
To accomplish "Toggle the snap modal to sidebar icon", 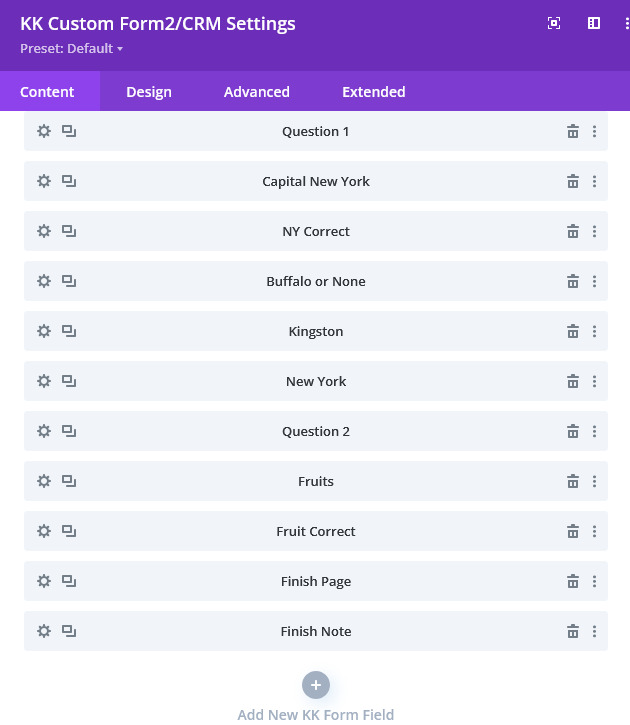I will click(594, 23).
